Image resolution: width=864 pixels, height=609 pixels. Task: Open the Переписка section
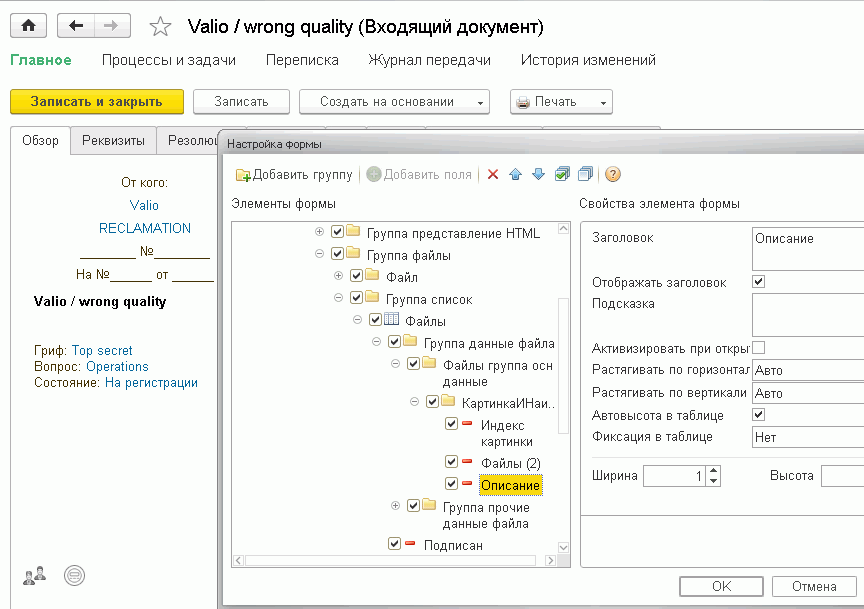point(302,60)
